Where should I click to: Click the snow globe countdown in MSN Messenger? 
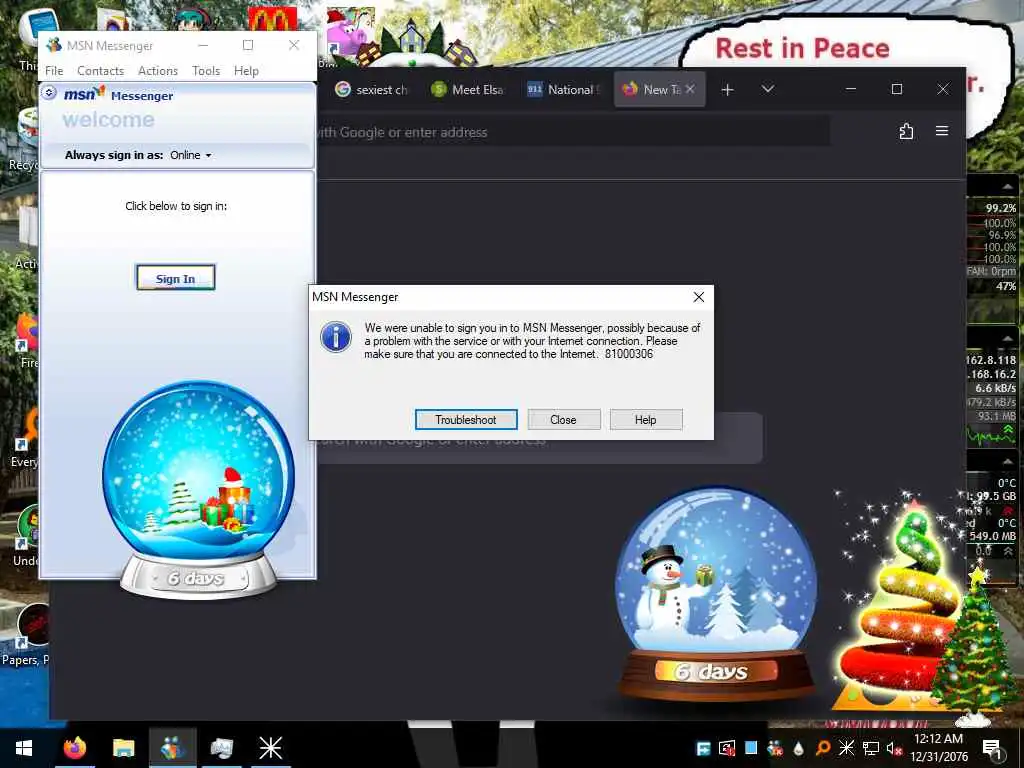pyautogui.click(x=199, y=488)
